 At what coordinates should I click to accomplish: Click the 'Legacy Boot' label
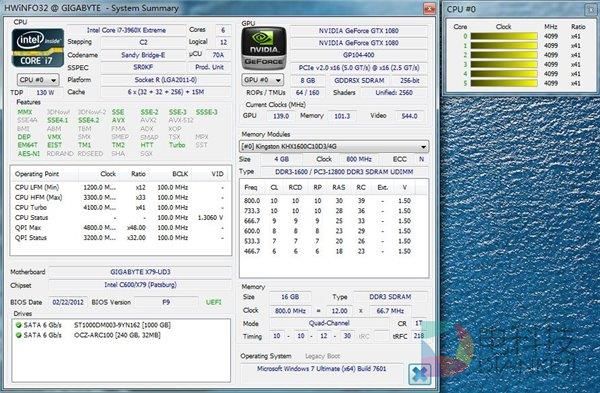[x=322, y=356]
